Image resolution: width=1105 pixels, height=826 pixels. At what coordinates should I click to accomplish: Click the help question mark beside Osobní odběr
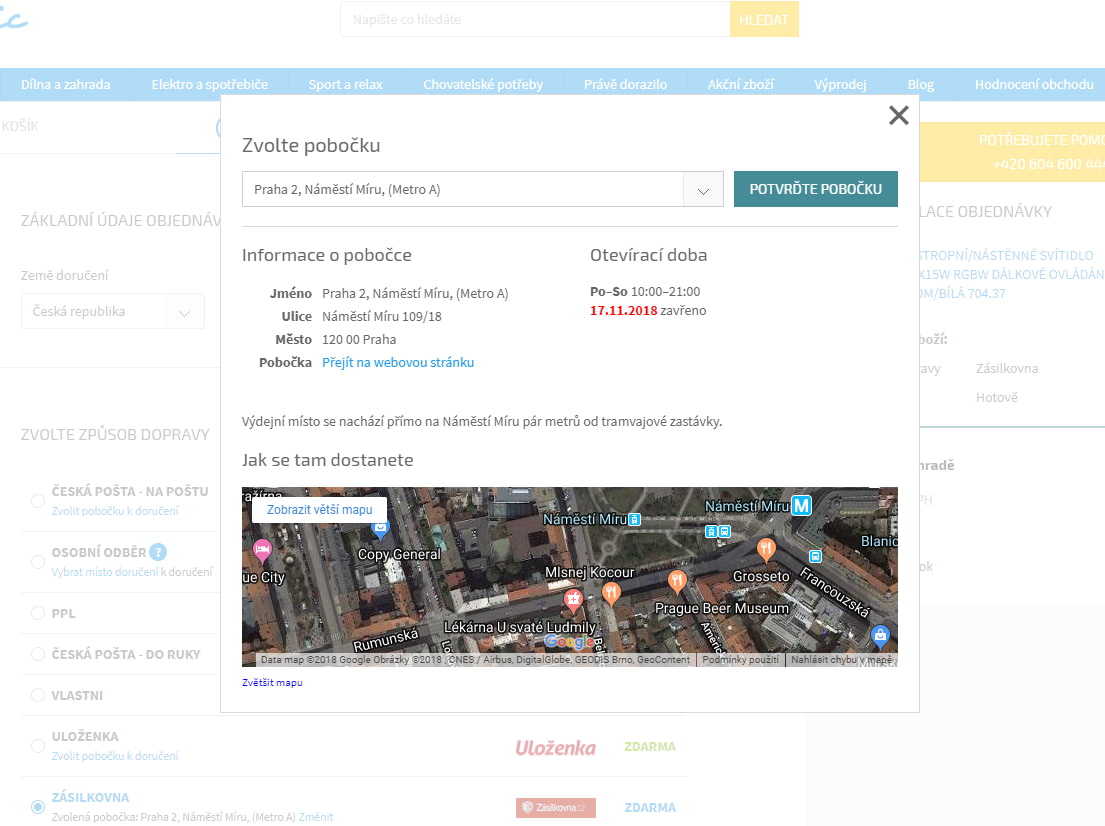pos(158,553)
